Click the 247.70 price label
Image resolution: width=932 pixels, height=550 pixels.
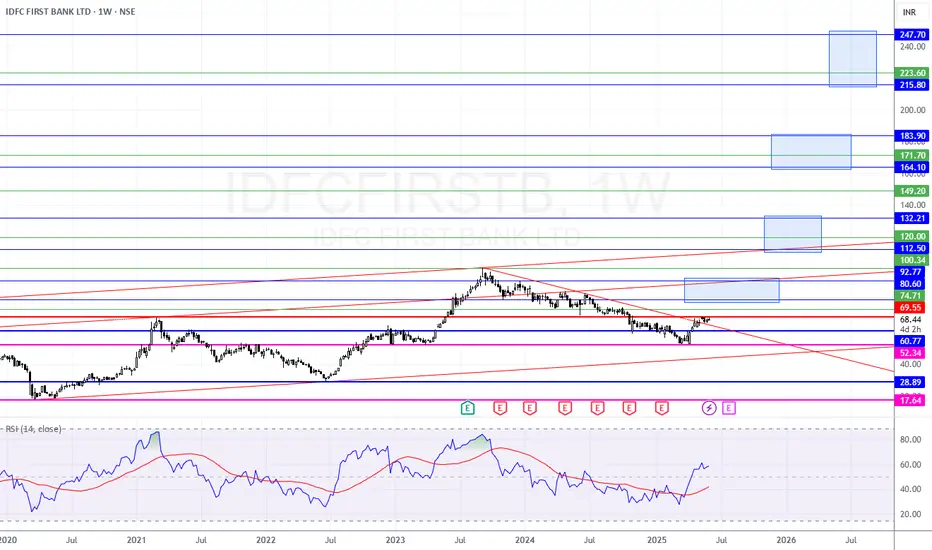[912, 35]
